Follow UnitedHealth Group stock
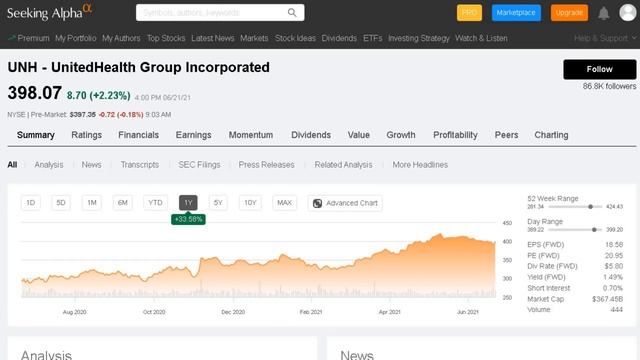 pyautogui.click(x=600, y=69)
